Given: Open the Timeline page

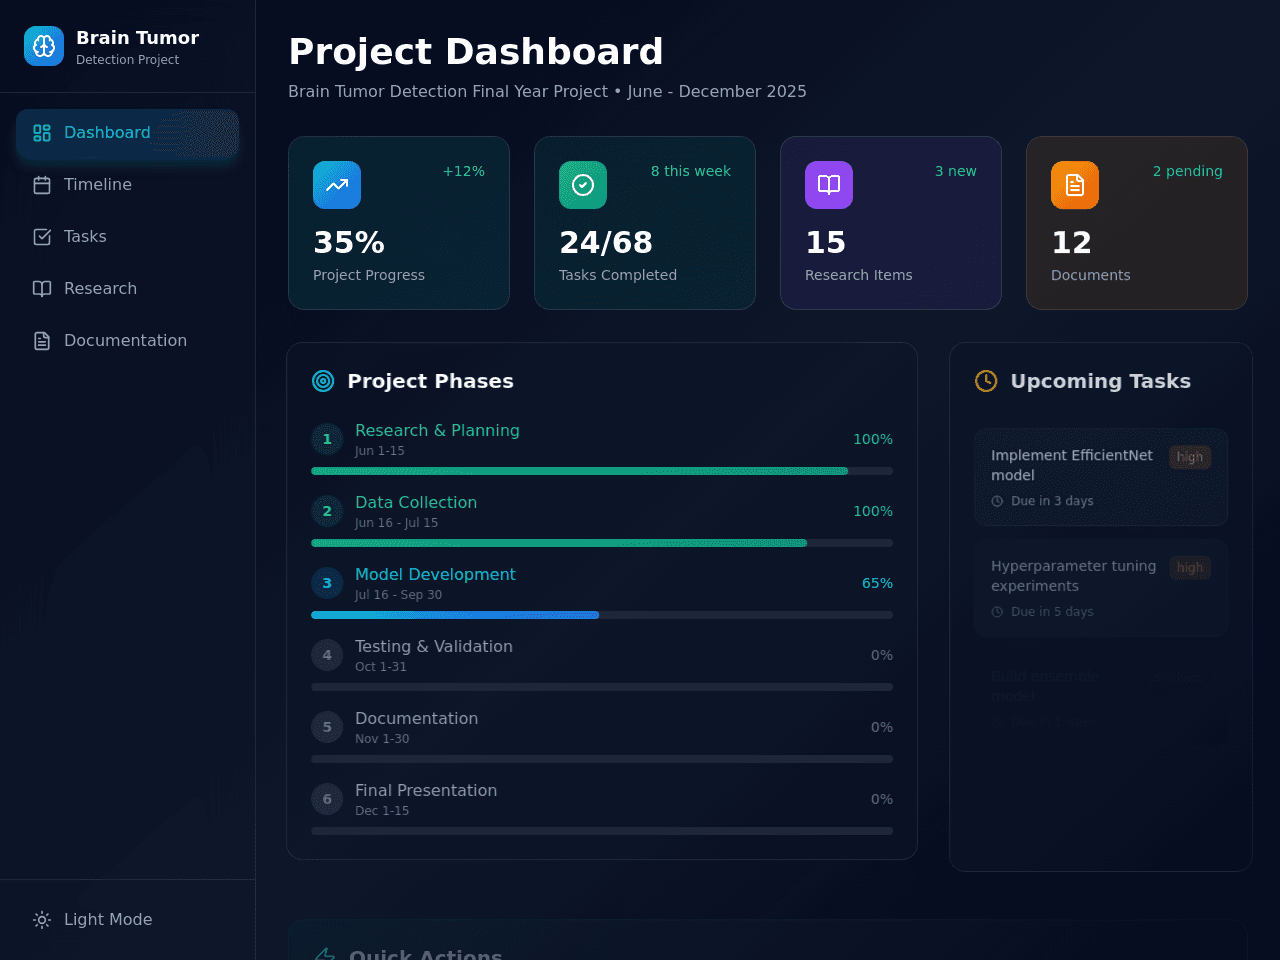Looking at the screenshot, I should point(127,185).
